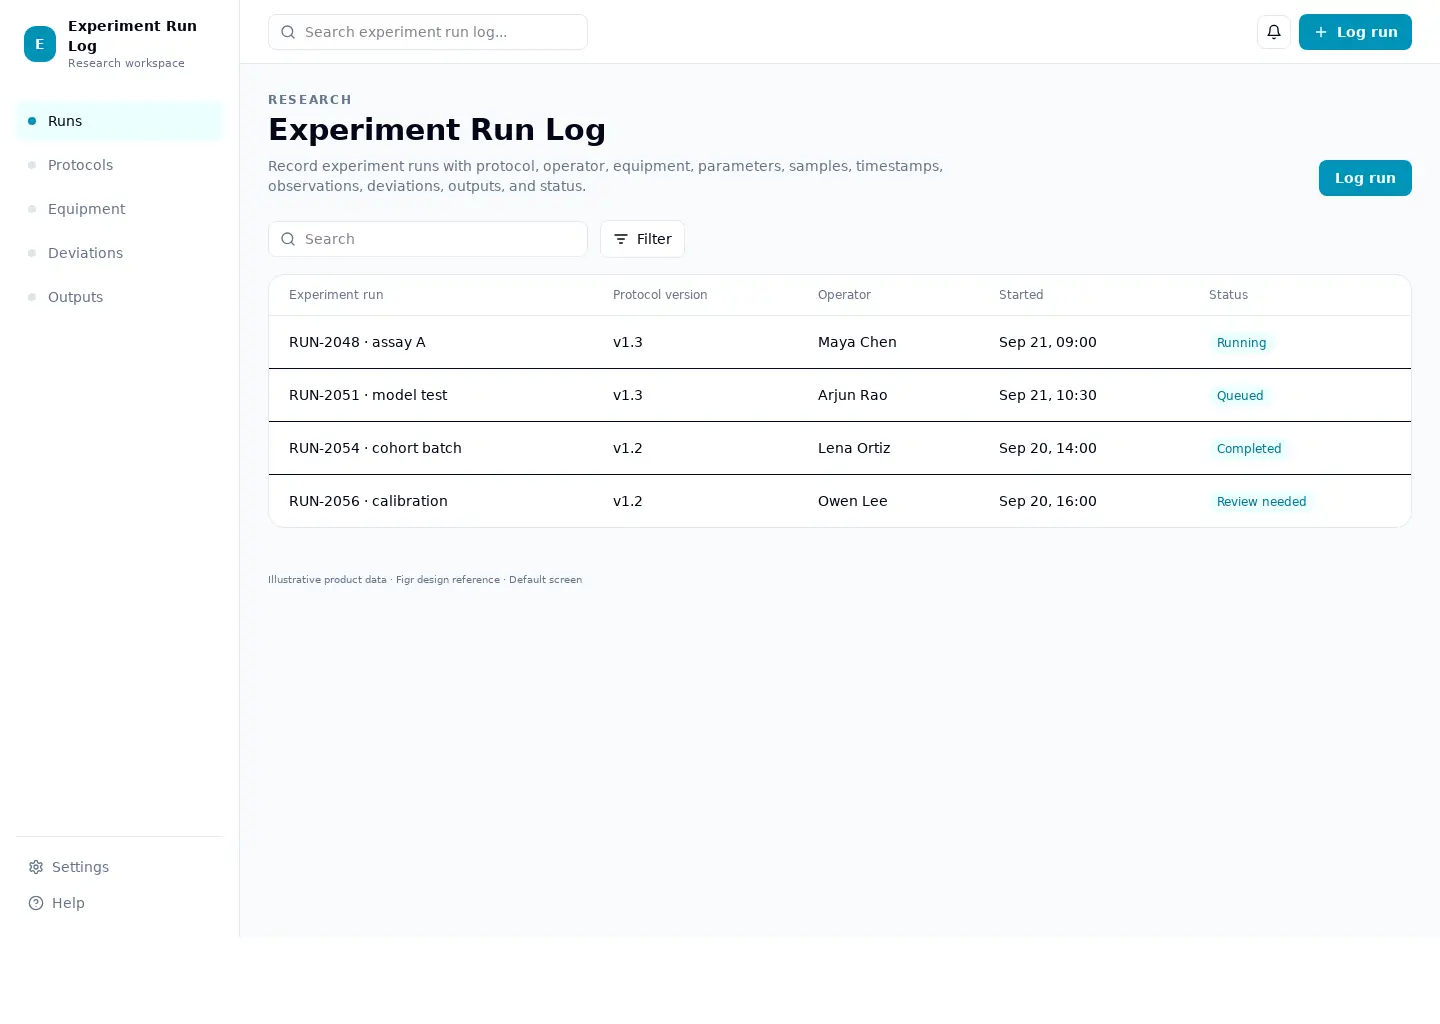The image size is (1440, 1024).
Task: Open Outputs in sidebar
Action: click(120, 297)
